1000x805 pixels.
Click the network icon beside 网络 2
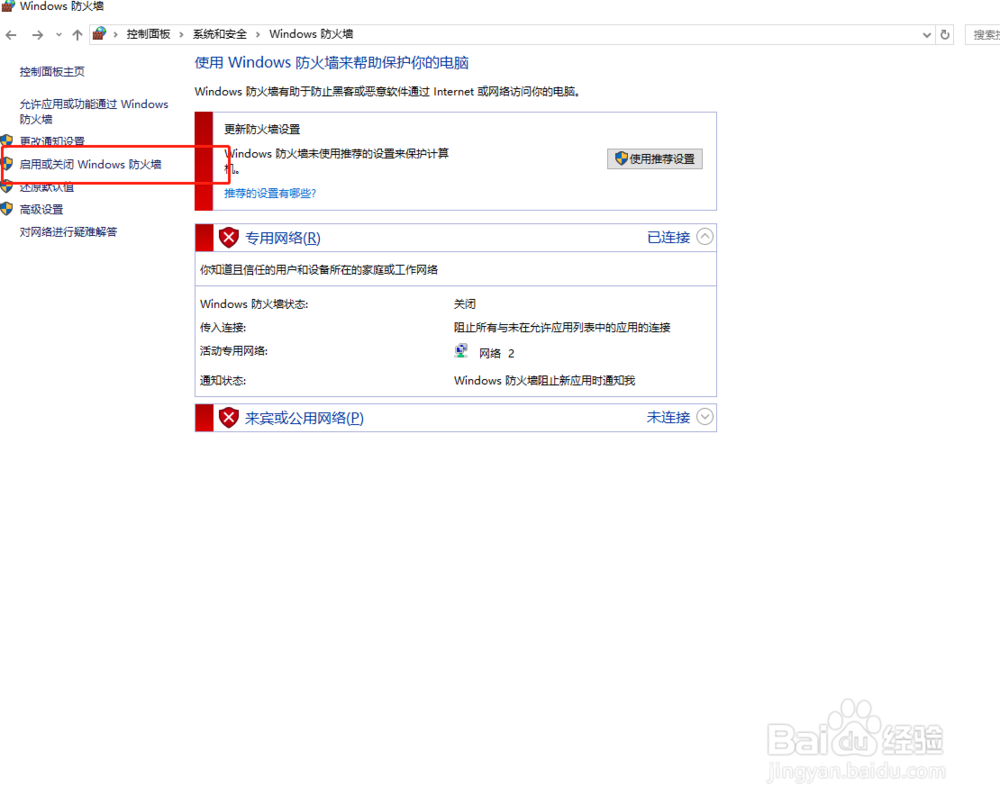[461, 351]
